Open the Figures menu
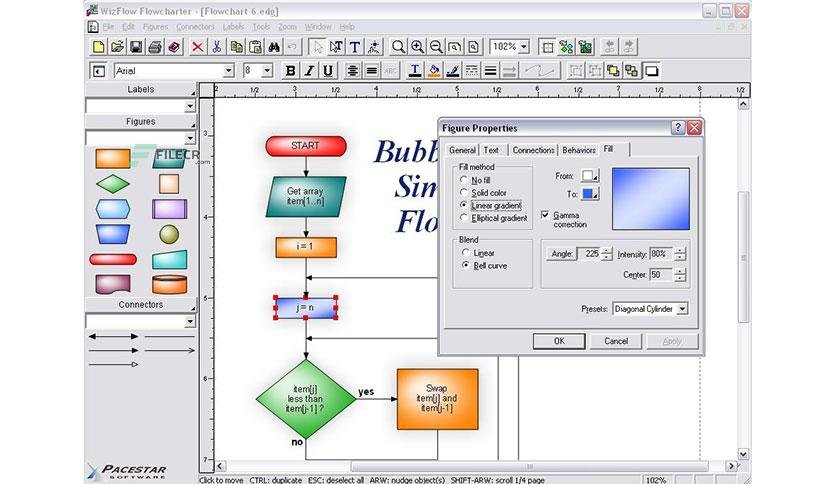 point(155,27)
